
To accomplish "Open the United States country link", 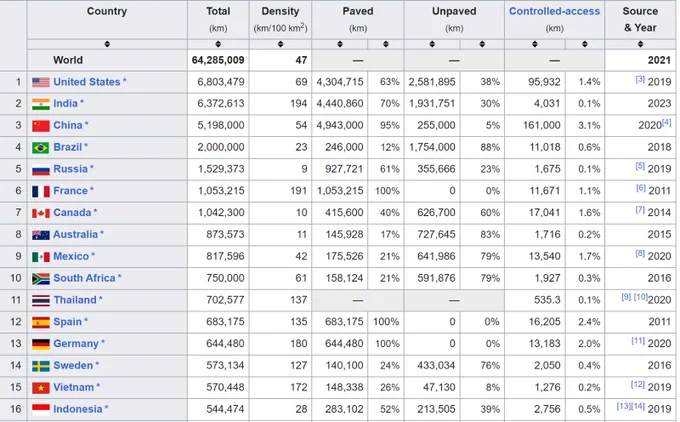I will 87,82.
